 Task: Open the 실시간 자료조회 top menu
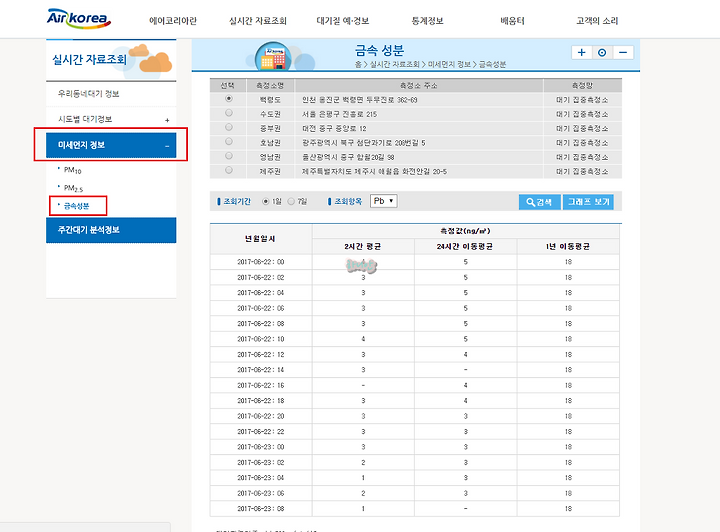(x=258, y=21)
